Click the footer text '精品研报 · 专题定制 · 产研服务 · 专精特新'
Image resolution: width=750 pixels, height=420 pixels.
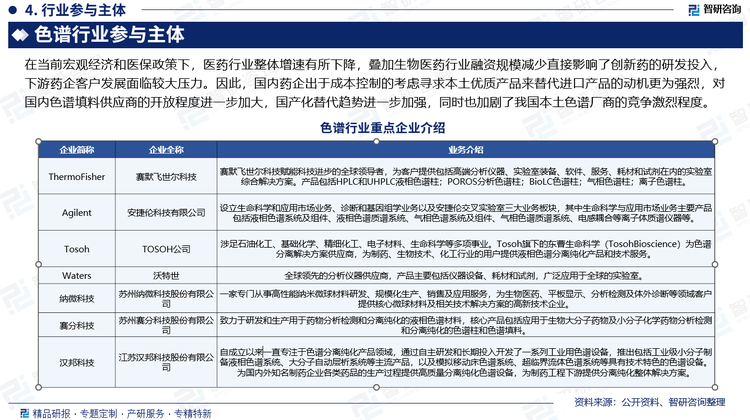point(121,413)
